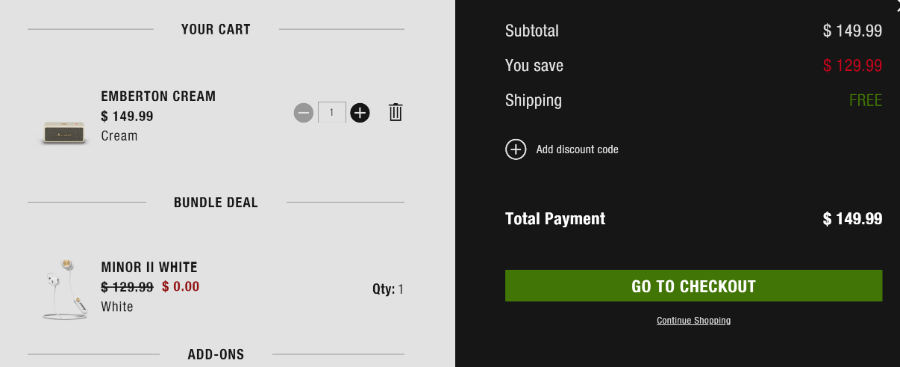This screenshot has height=367, width=900.
Task: Decrease Emberton Cream quantity with minus button
Action: pos(304,113)
